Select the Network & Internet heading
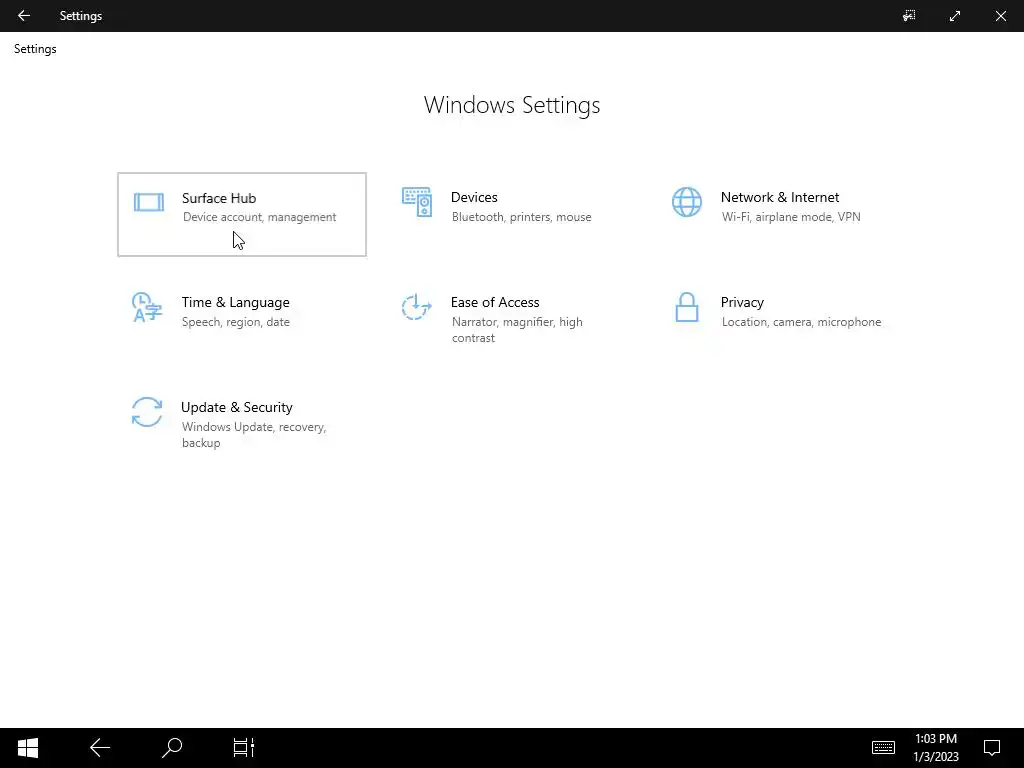This screenshot has width=1024, height=768. pyautogui.click(x=780, y=197)
